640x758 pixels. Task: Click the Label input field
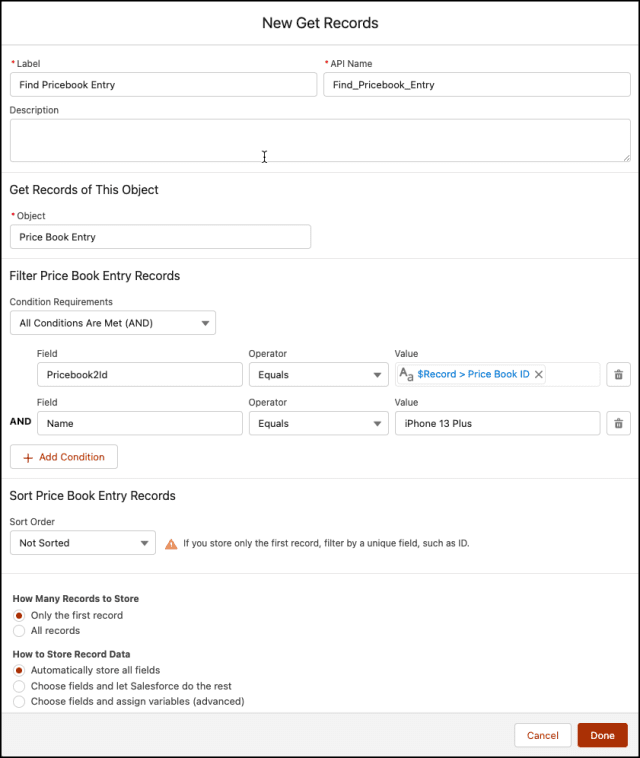(163, 85)
